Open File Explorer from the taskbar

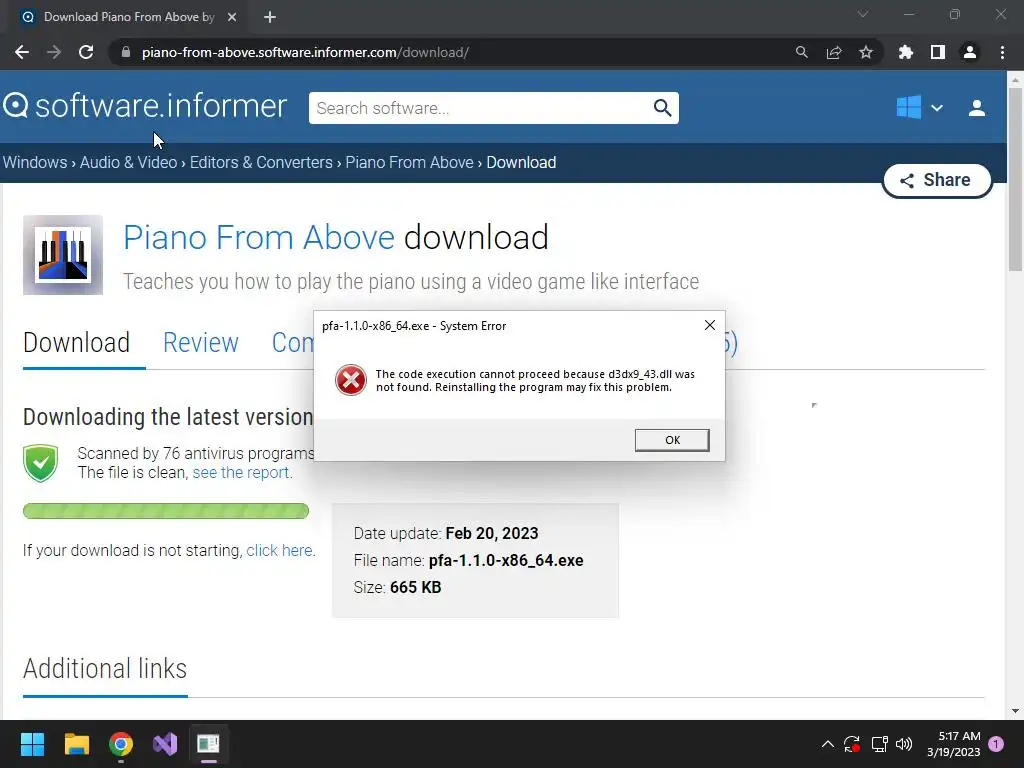point(76,744)
